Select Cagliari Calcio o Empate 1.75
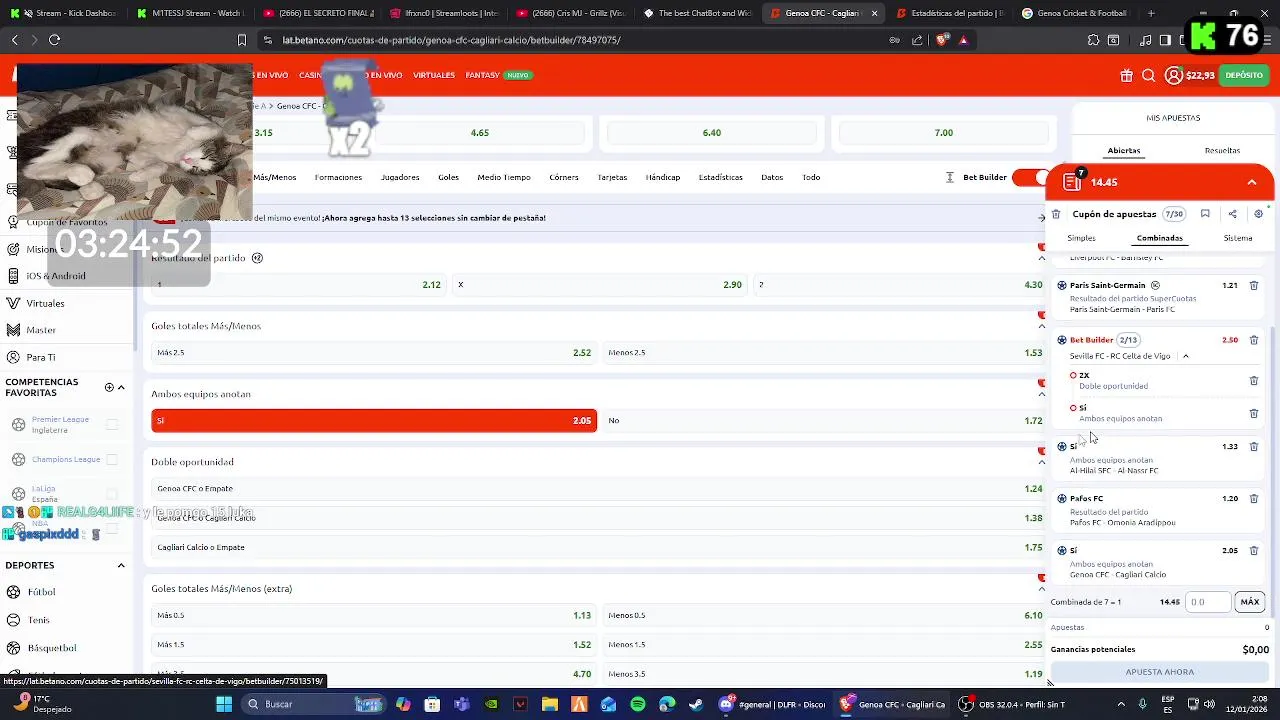This screenshot has height=720, width=1280. [x=597, y=547]
